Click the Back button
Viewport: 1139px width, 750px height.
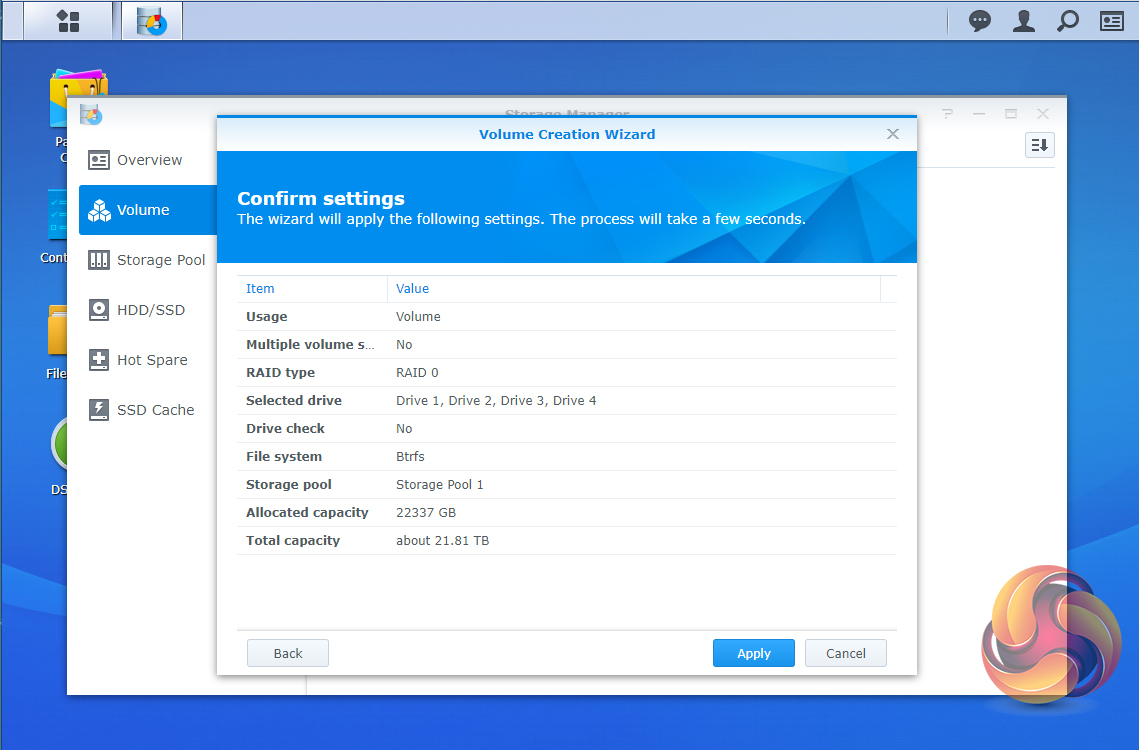click(288, 653)
